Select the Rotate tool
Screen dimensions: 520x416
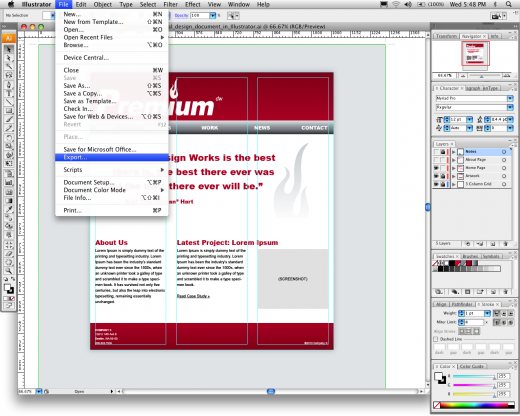9,138
